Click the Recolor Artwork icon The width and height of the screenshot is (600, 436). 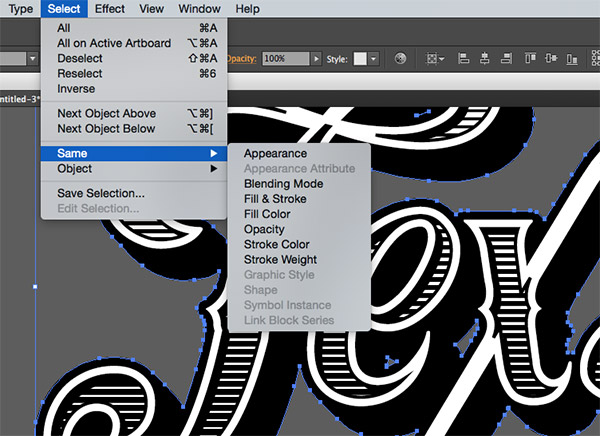pos(400,59)
